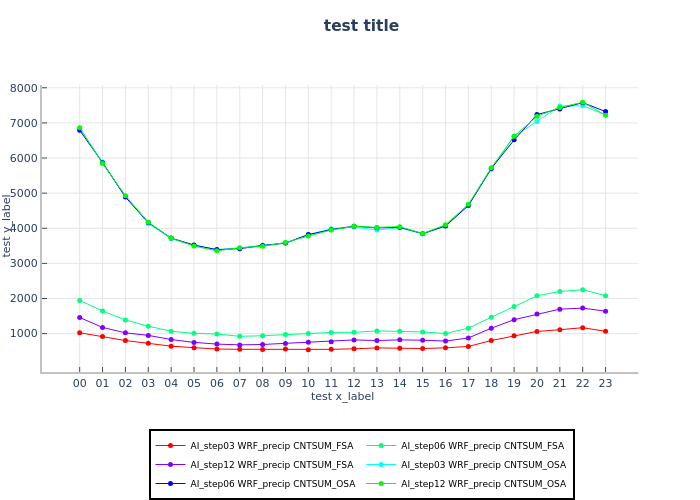The width and height of the screenshot is (700, 500).
Task: Click the cyan legend swatch for AI_step03 CNTSUM_OSA
Action: [x=381, y=464]
